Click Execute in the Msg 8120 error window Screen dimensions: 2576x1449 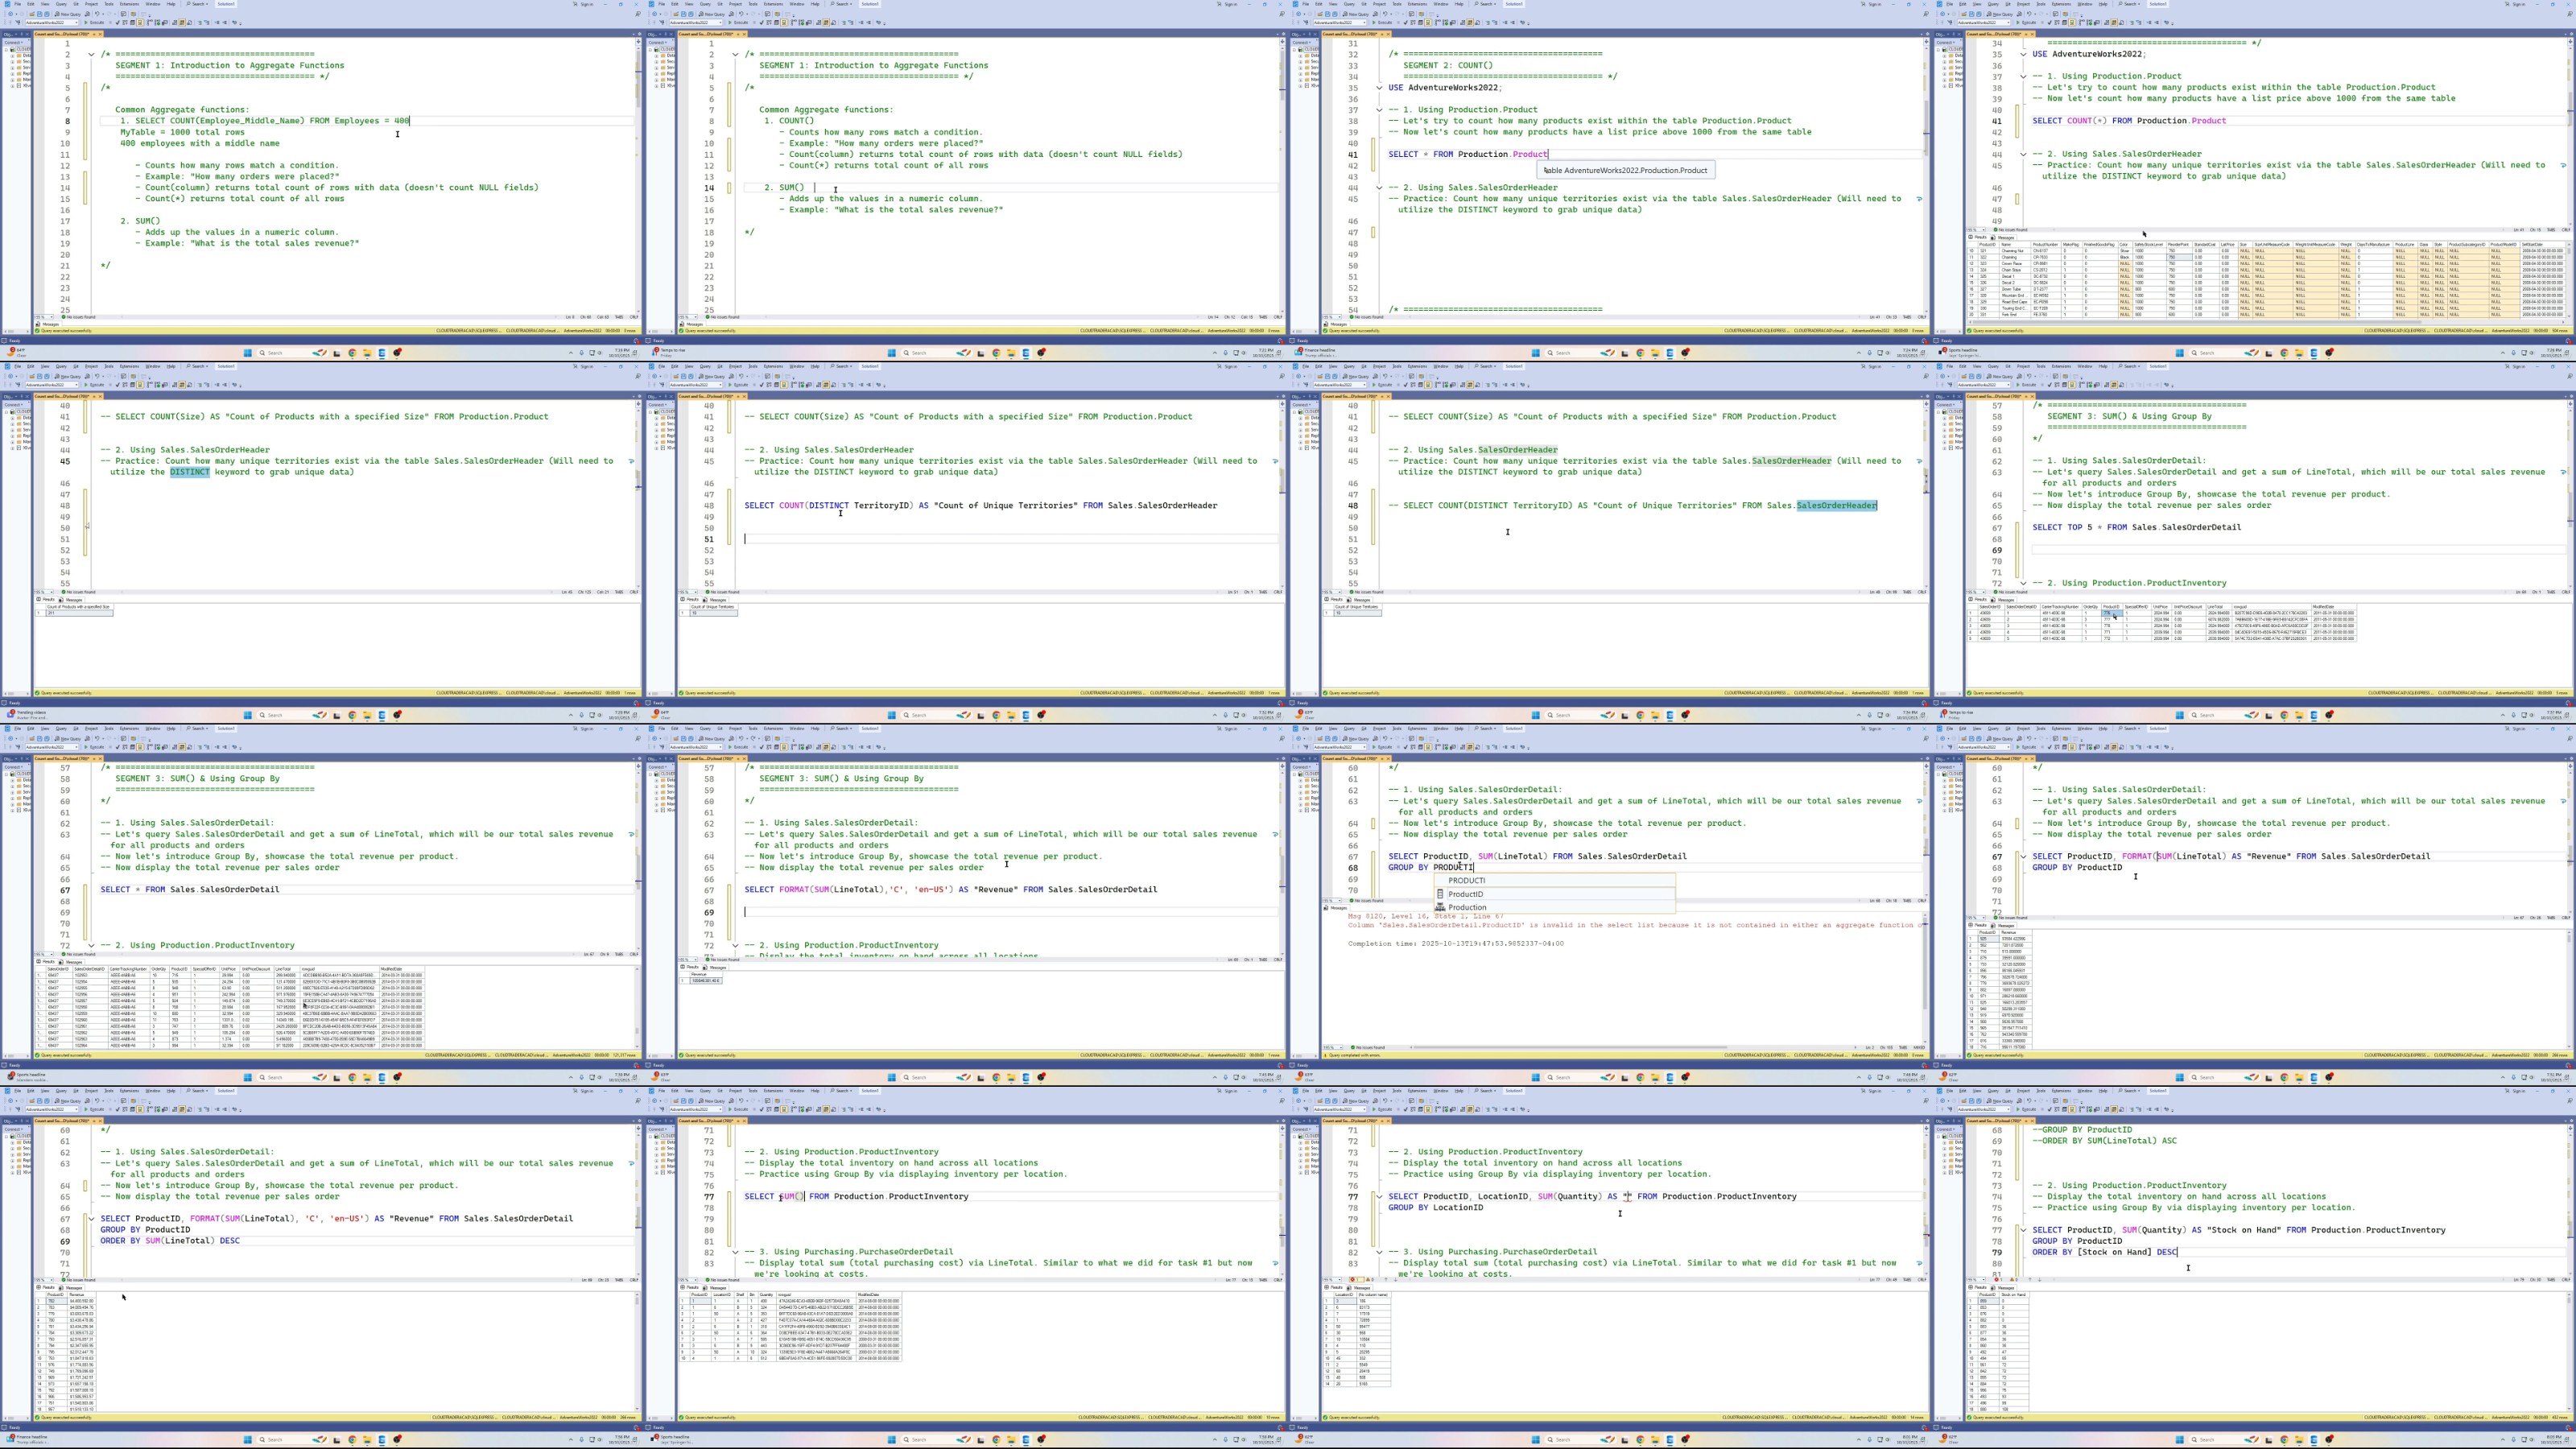(x=1383, y=747)
